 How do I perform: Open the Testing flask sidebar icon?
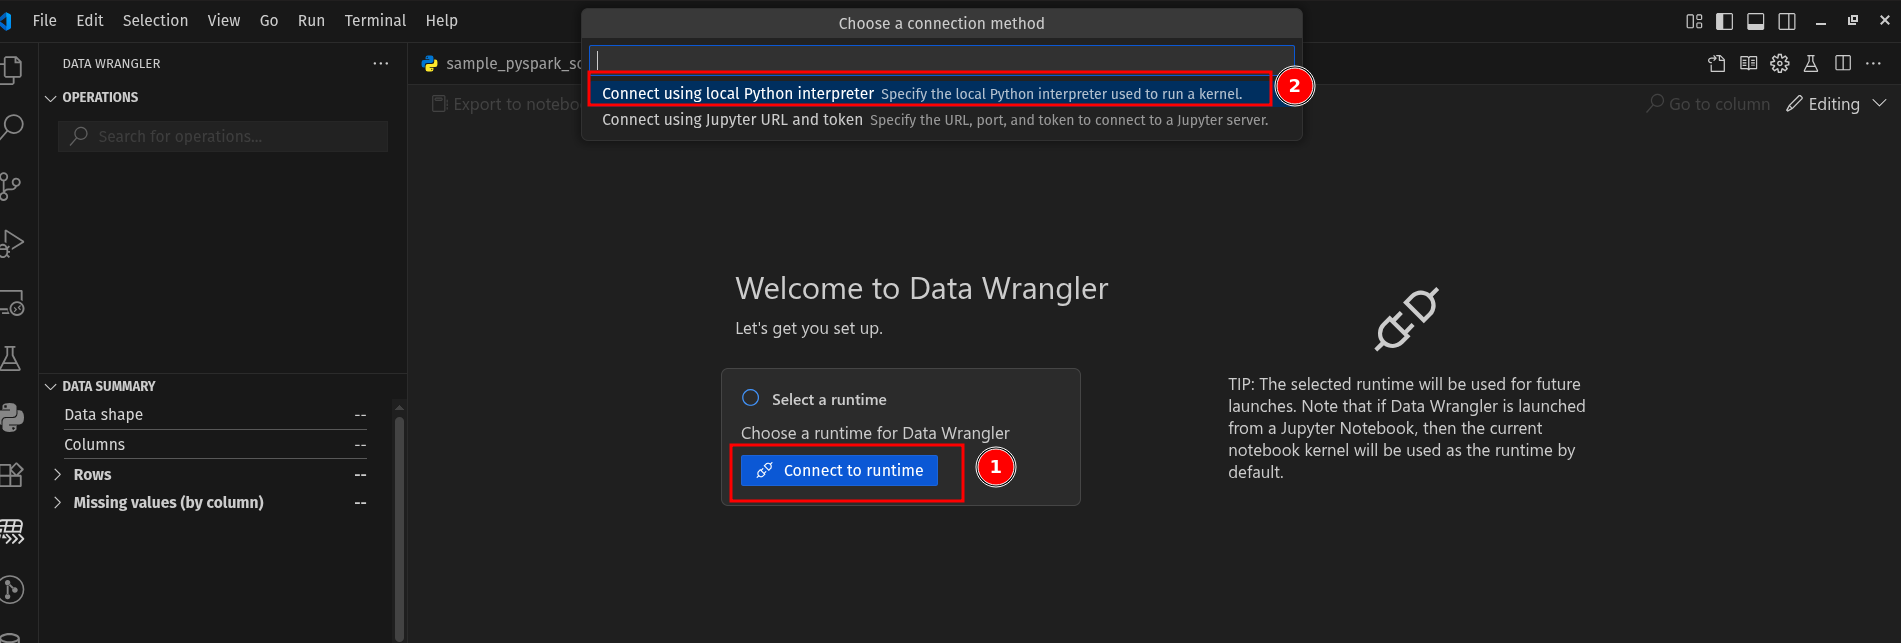click(x=11, y=358)
